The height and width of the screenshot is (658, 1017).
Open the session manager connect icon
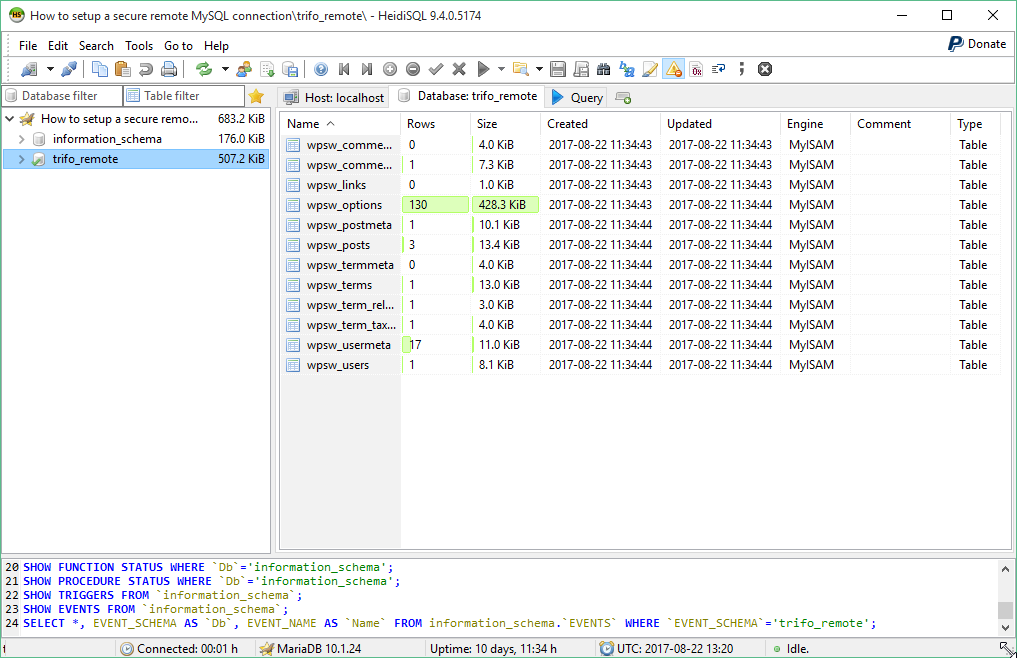29,69
